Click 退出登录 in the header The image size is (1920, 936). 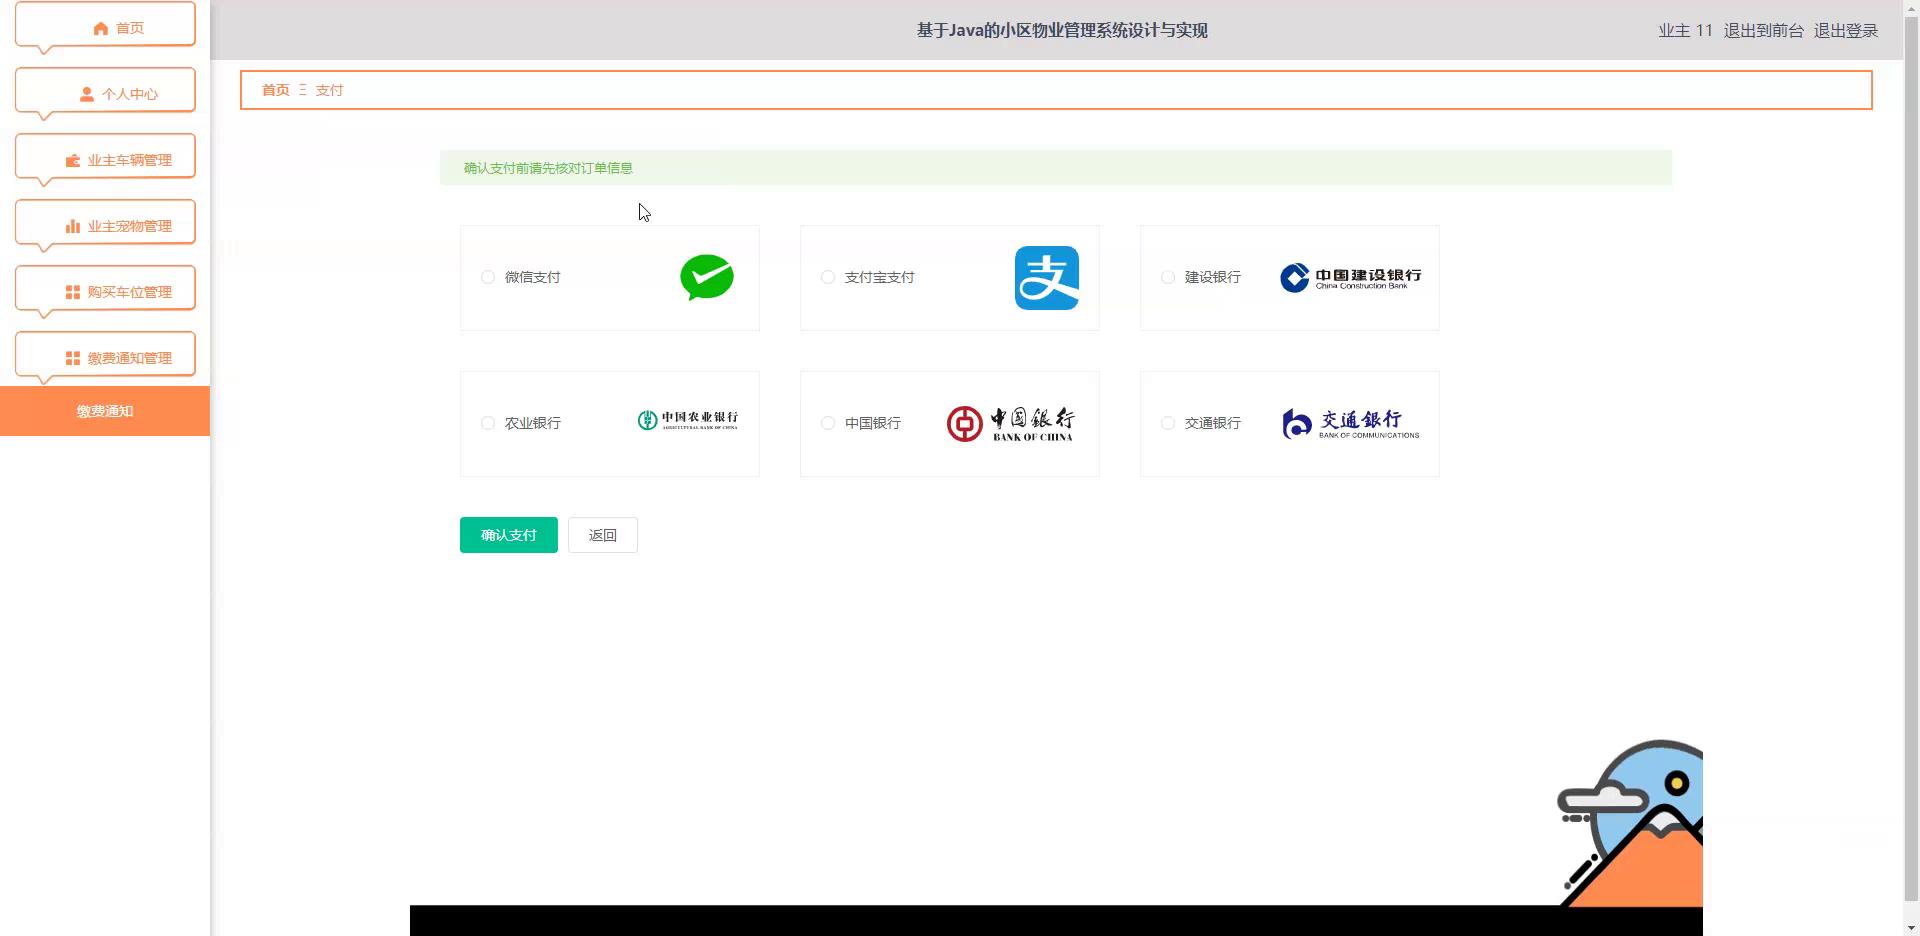tap(1846, 31)
